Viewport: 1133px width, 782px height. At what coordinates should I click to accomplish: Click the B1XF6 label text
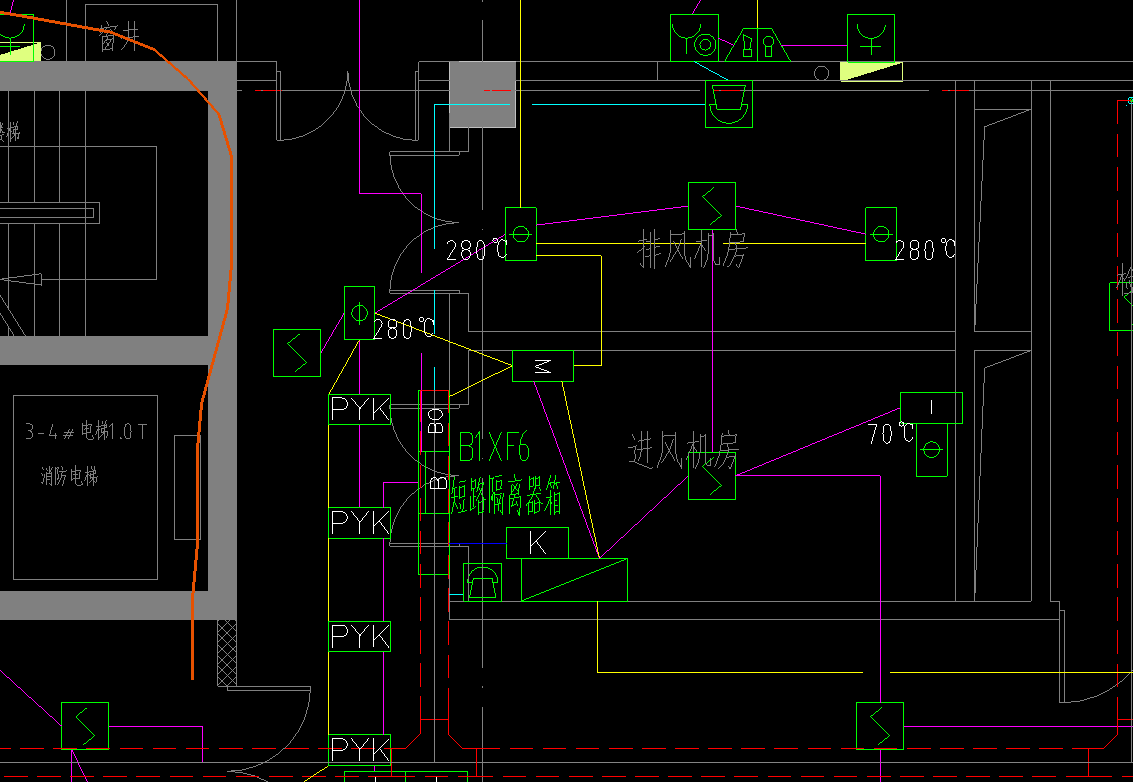494,448
